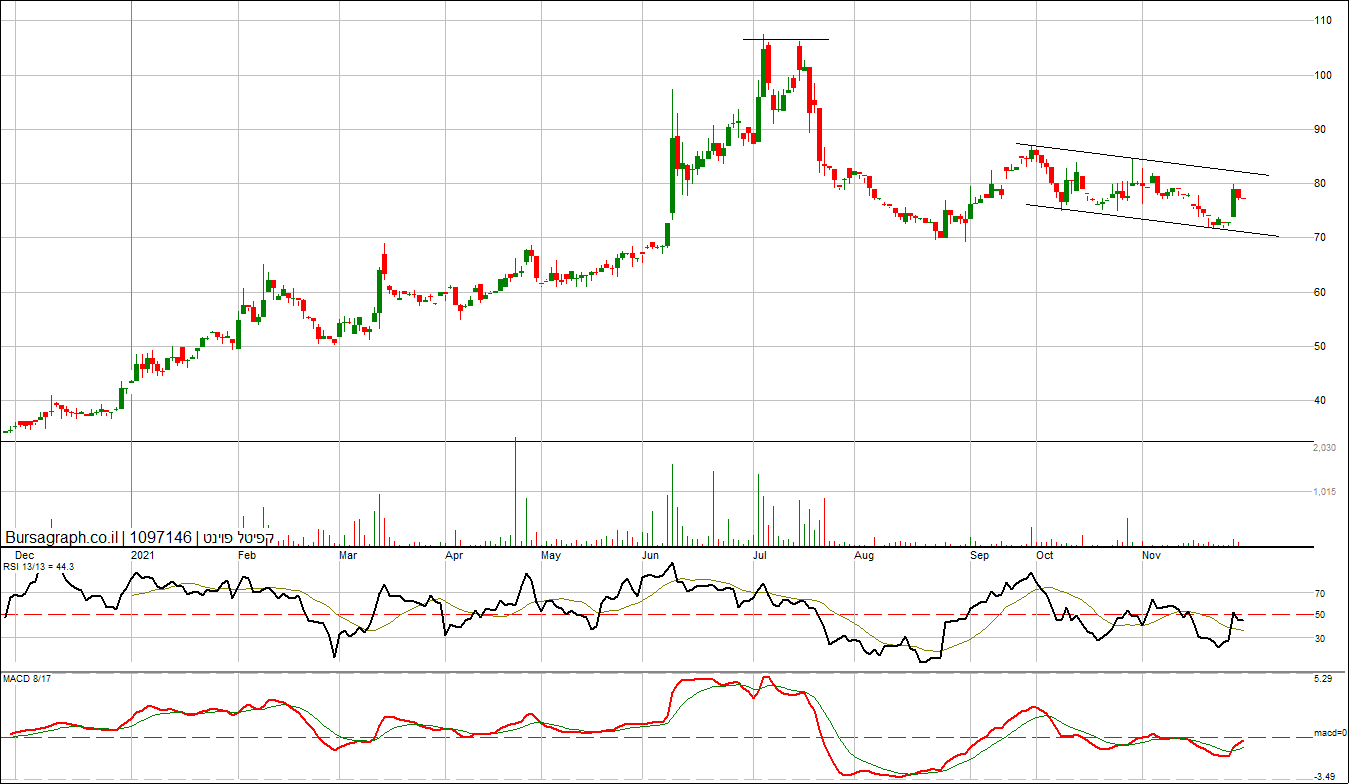The height and width of the screenshot is (784, 1349).
Task: Click the "Feb" month label
Action: [x=247, y=554]
